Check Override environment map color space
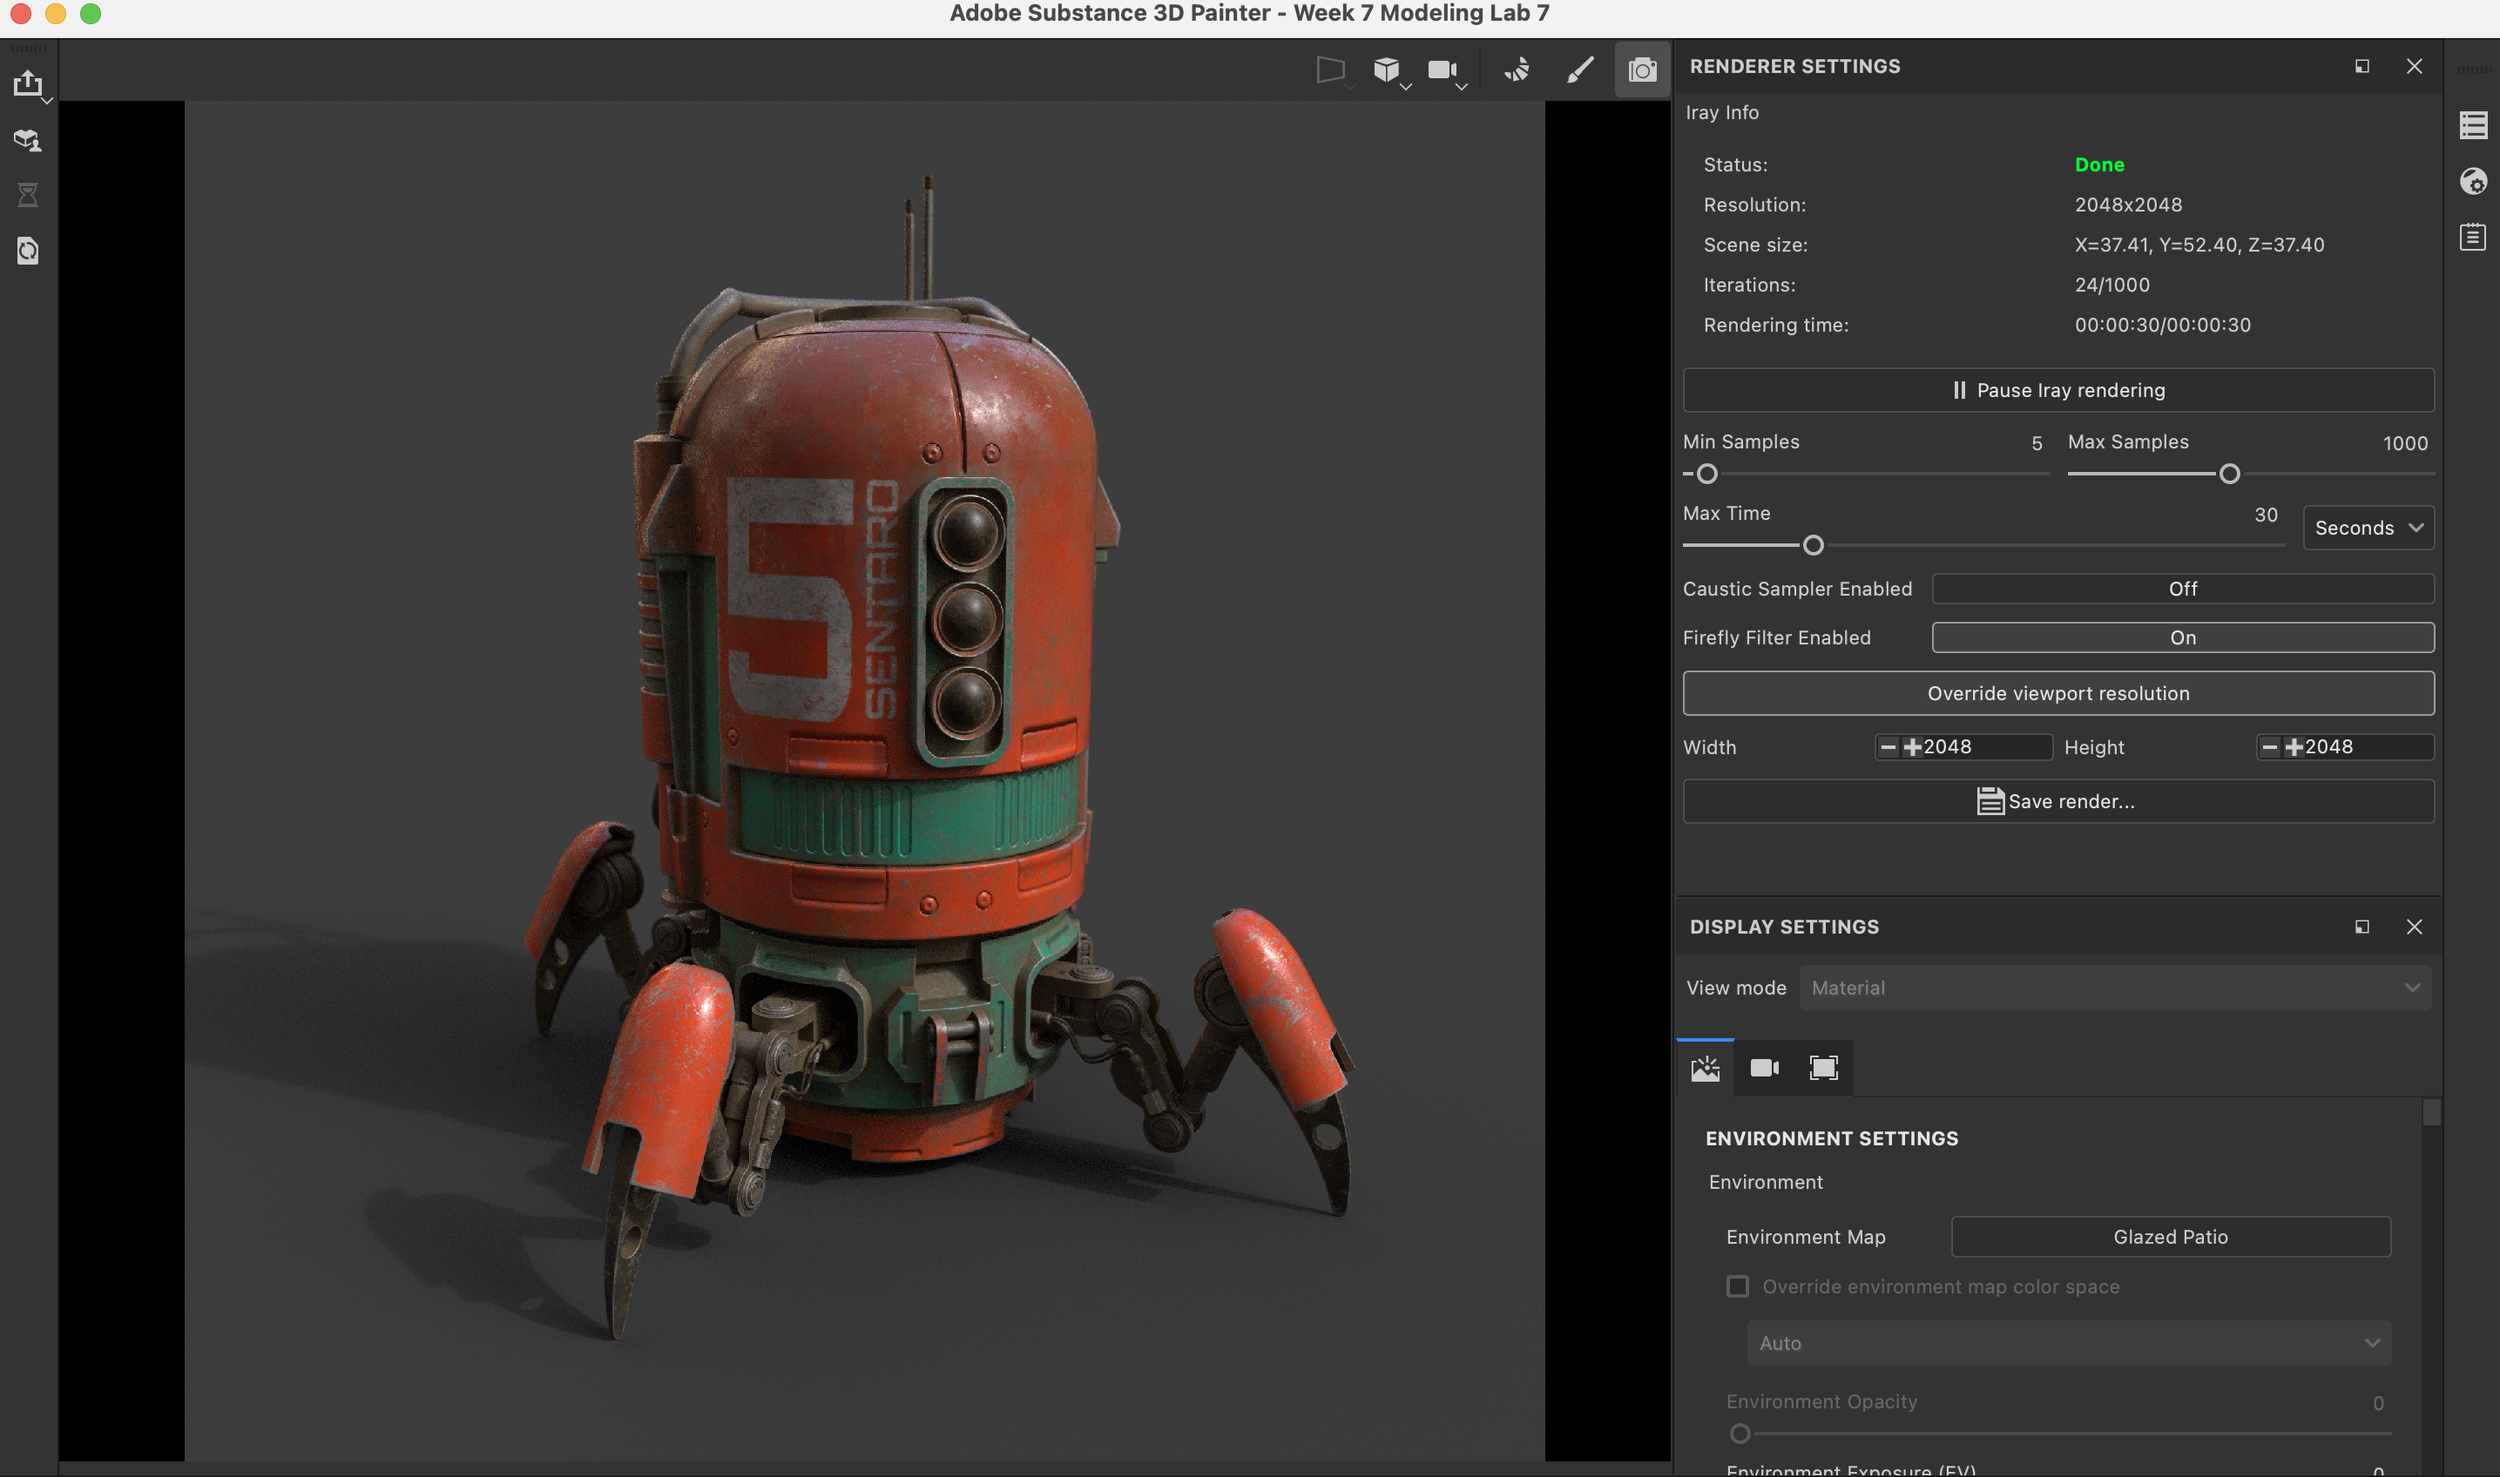This screenshot has width=2500, height=1477. 1737,1286
